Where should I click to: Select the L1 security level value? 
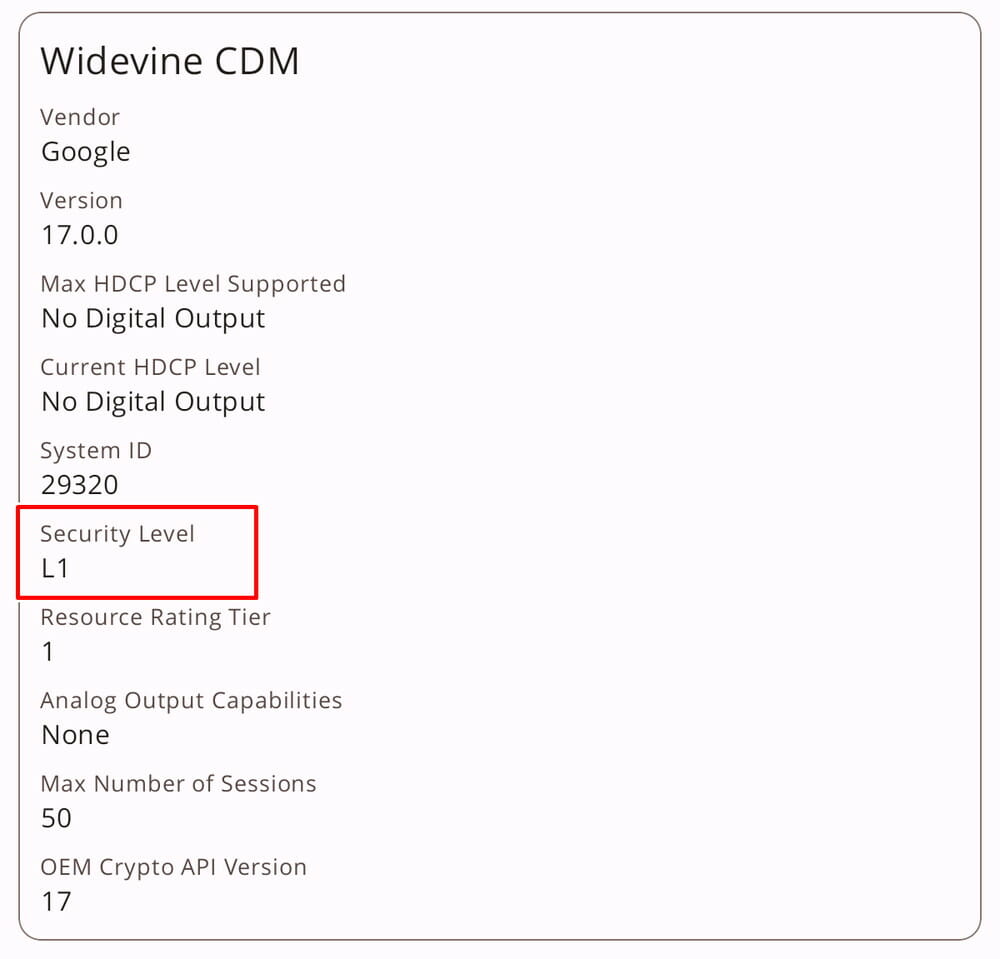(56, 569)
